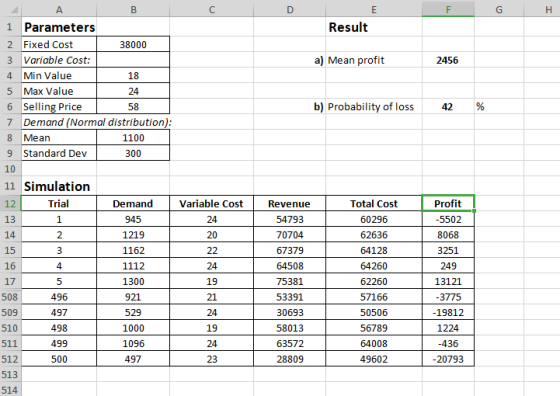
Task: Click the b) label before Probability
Action: [319, 106]
